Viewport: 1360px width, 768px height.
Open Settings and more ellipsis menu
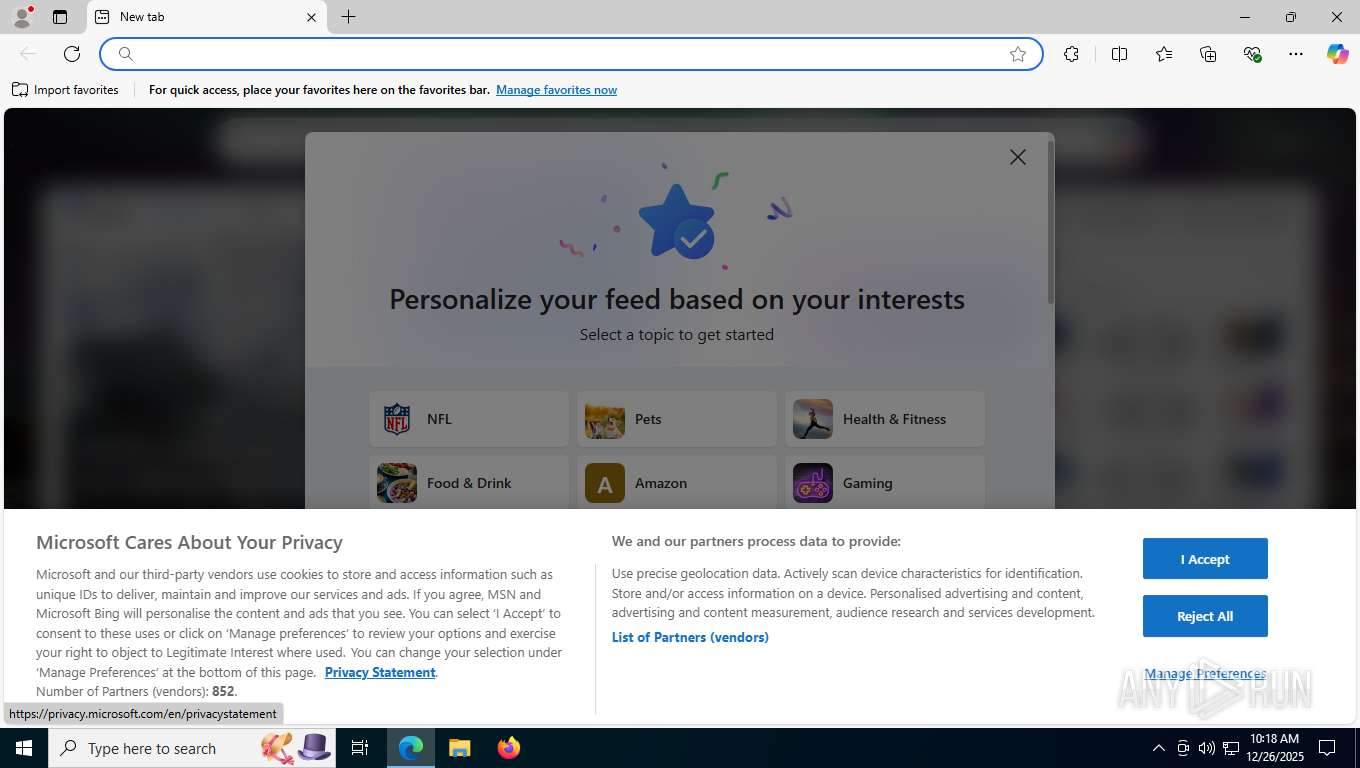coord(1296,54)
